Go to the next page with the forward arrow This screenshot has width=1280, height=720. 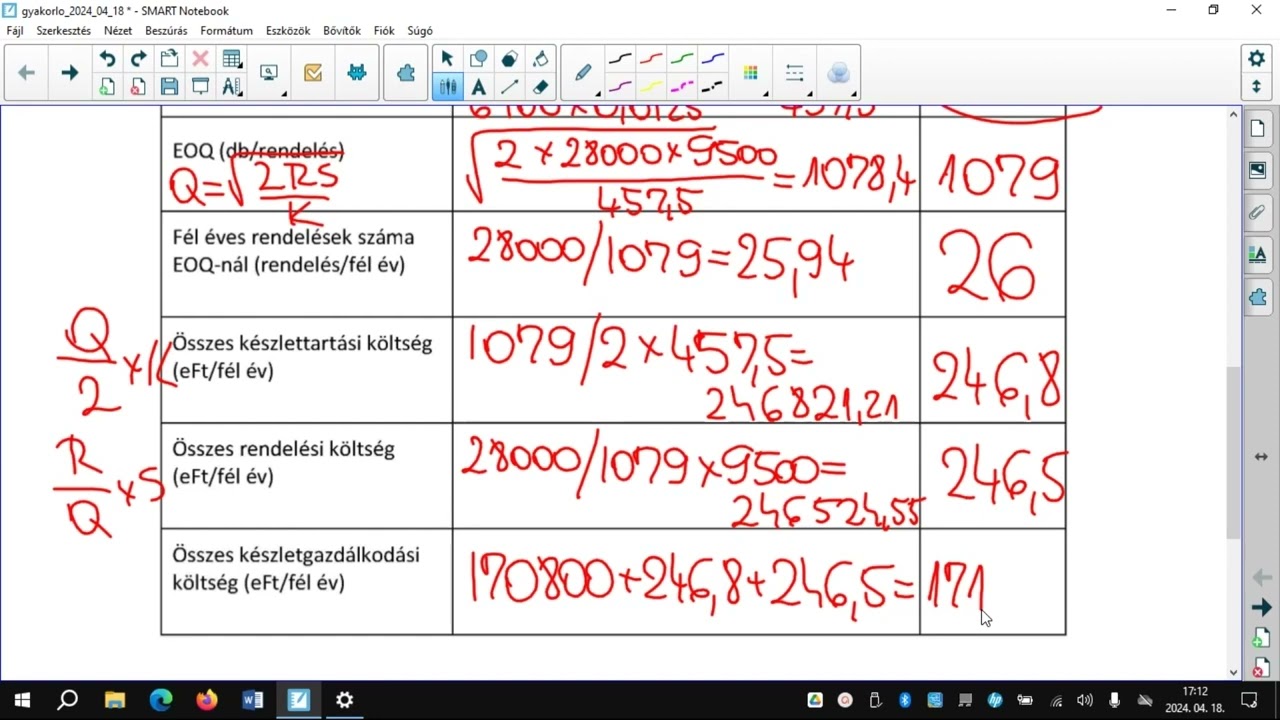pyautogui.click(x=69, y=73)
